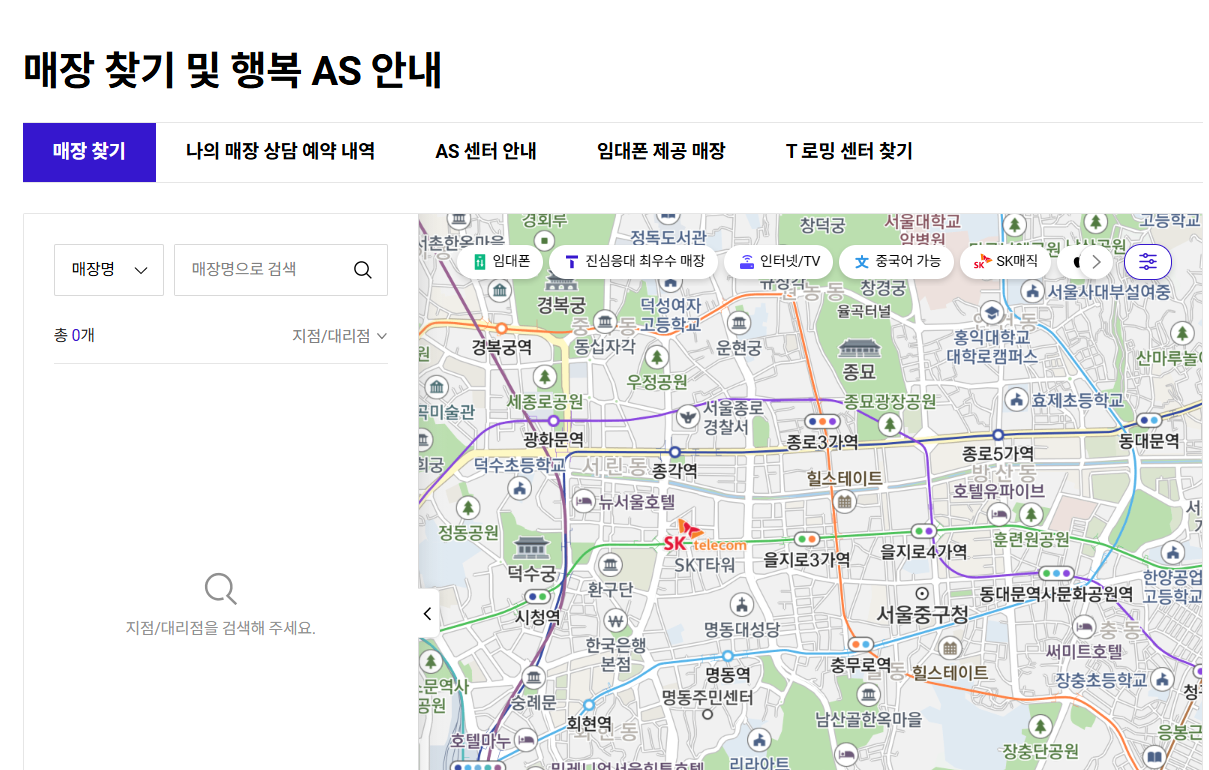Viewport: 1209px width, 770px height.
Task: Click the 을지로4가역 label on the map
Action: click(923, 552)
